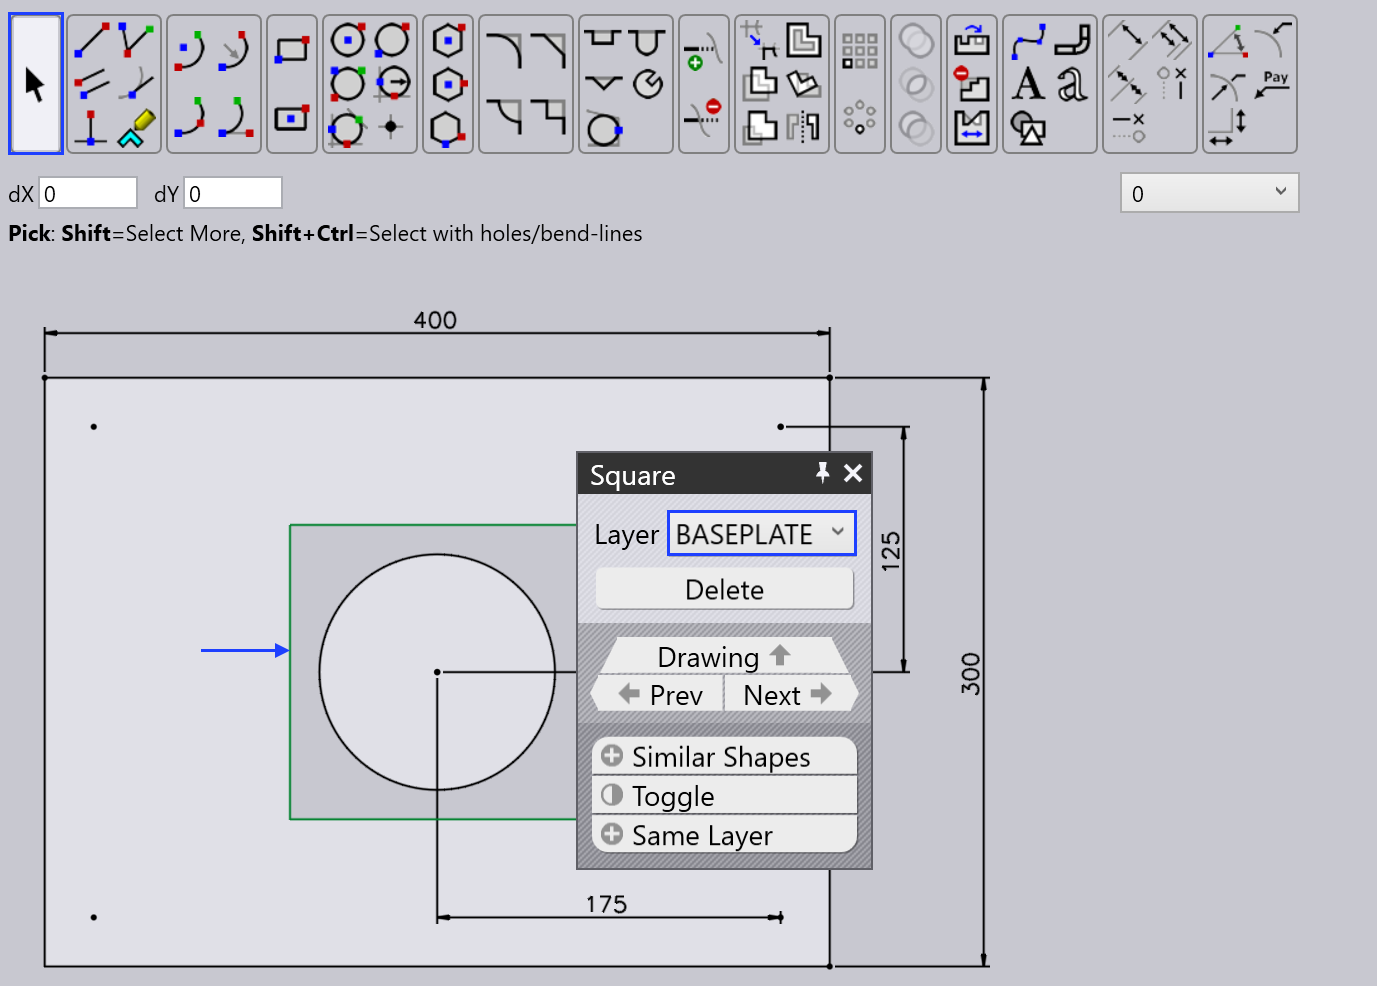1377x986 pixels.
Task: Select the remove step red minus tool
Action: tap(971, 84)
